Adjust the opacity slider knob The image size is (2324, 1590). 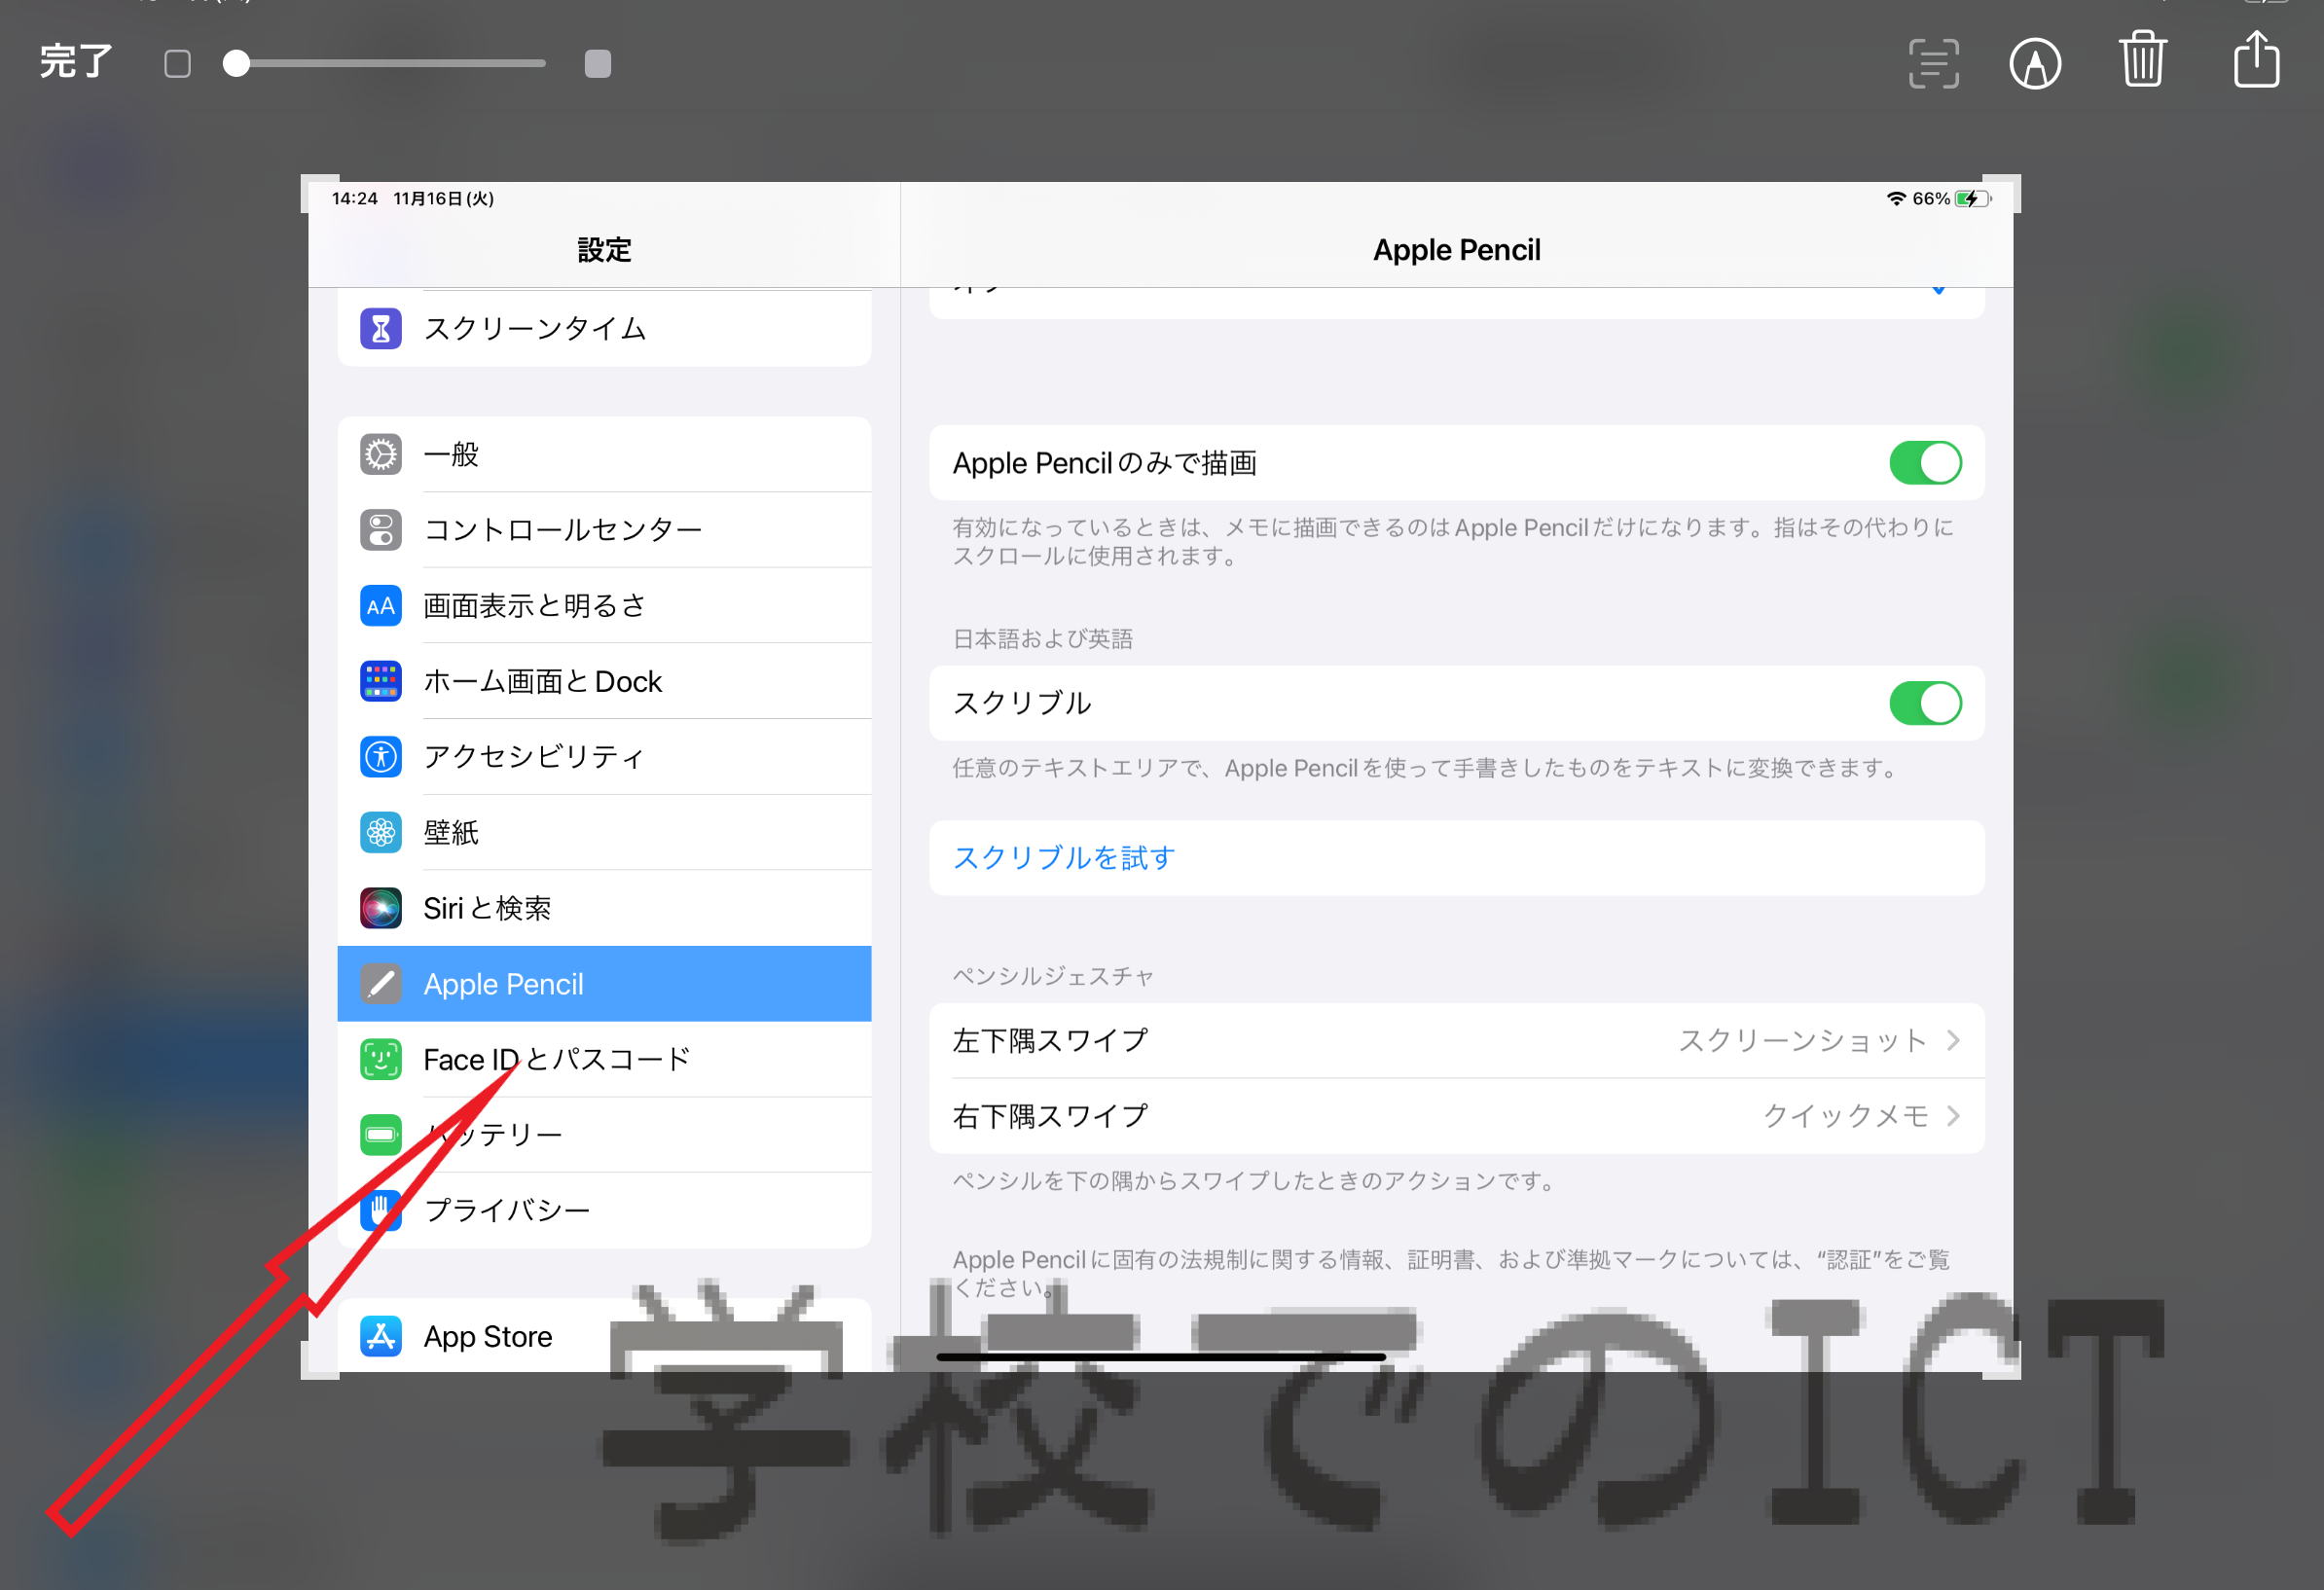click(x=236, y=64)
